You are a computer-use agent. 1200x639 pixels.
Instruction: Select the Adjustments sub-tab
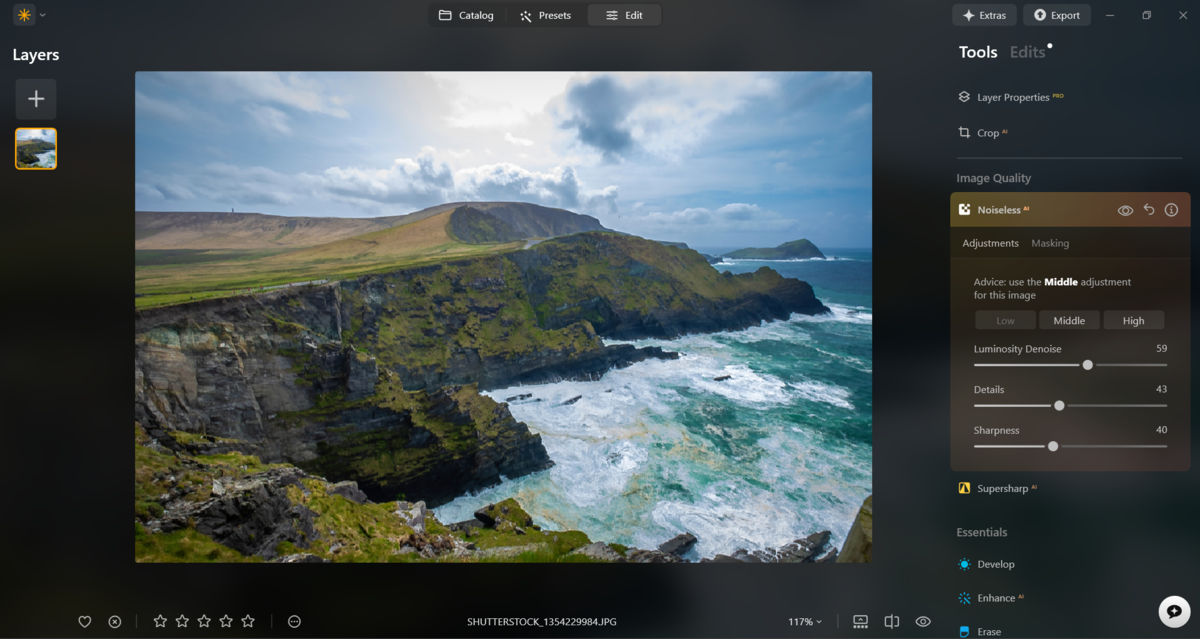tap(990, 243)
